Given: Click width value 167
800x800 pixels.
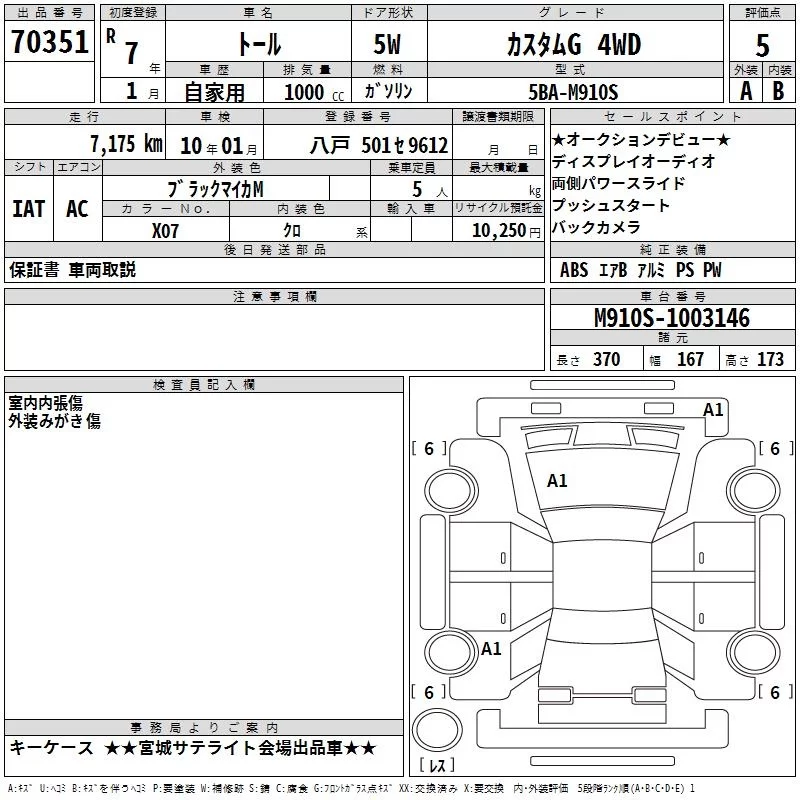Looking at the screenshot, I should (690, 360).
